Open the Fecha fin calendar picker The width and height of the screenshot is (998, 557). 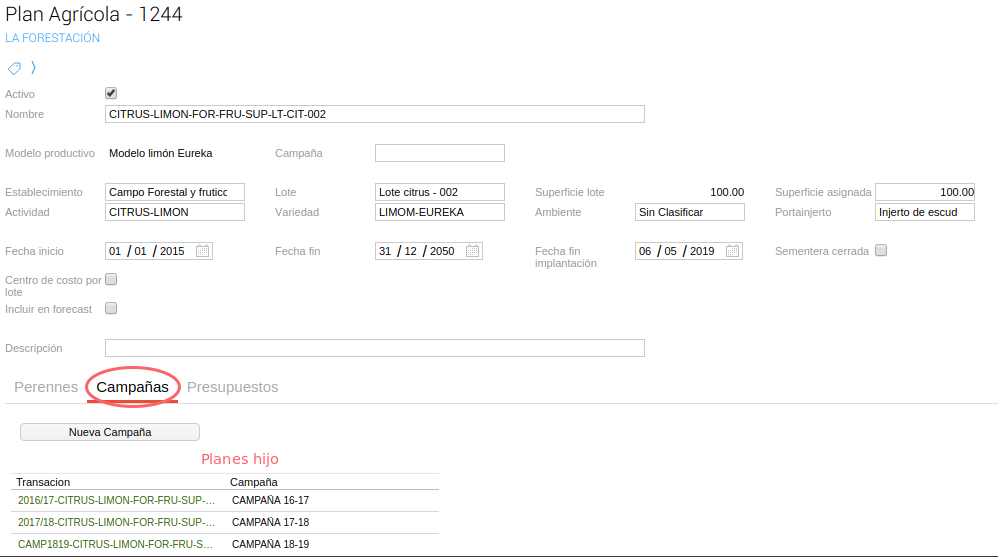click(x=472, y=251)
